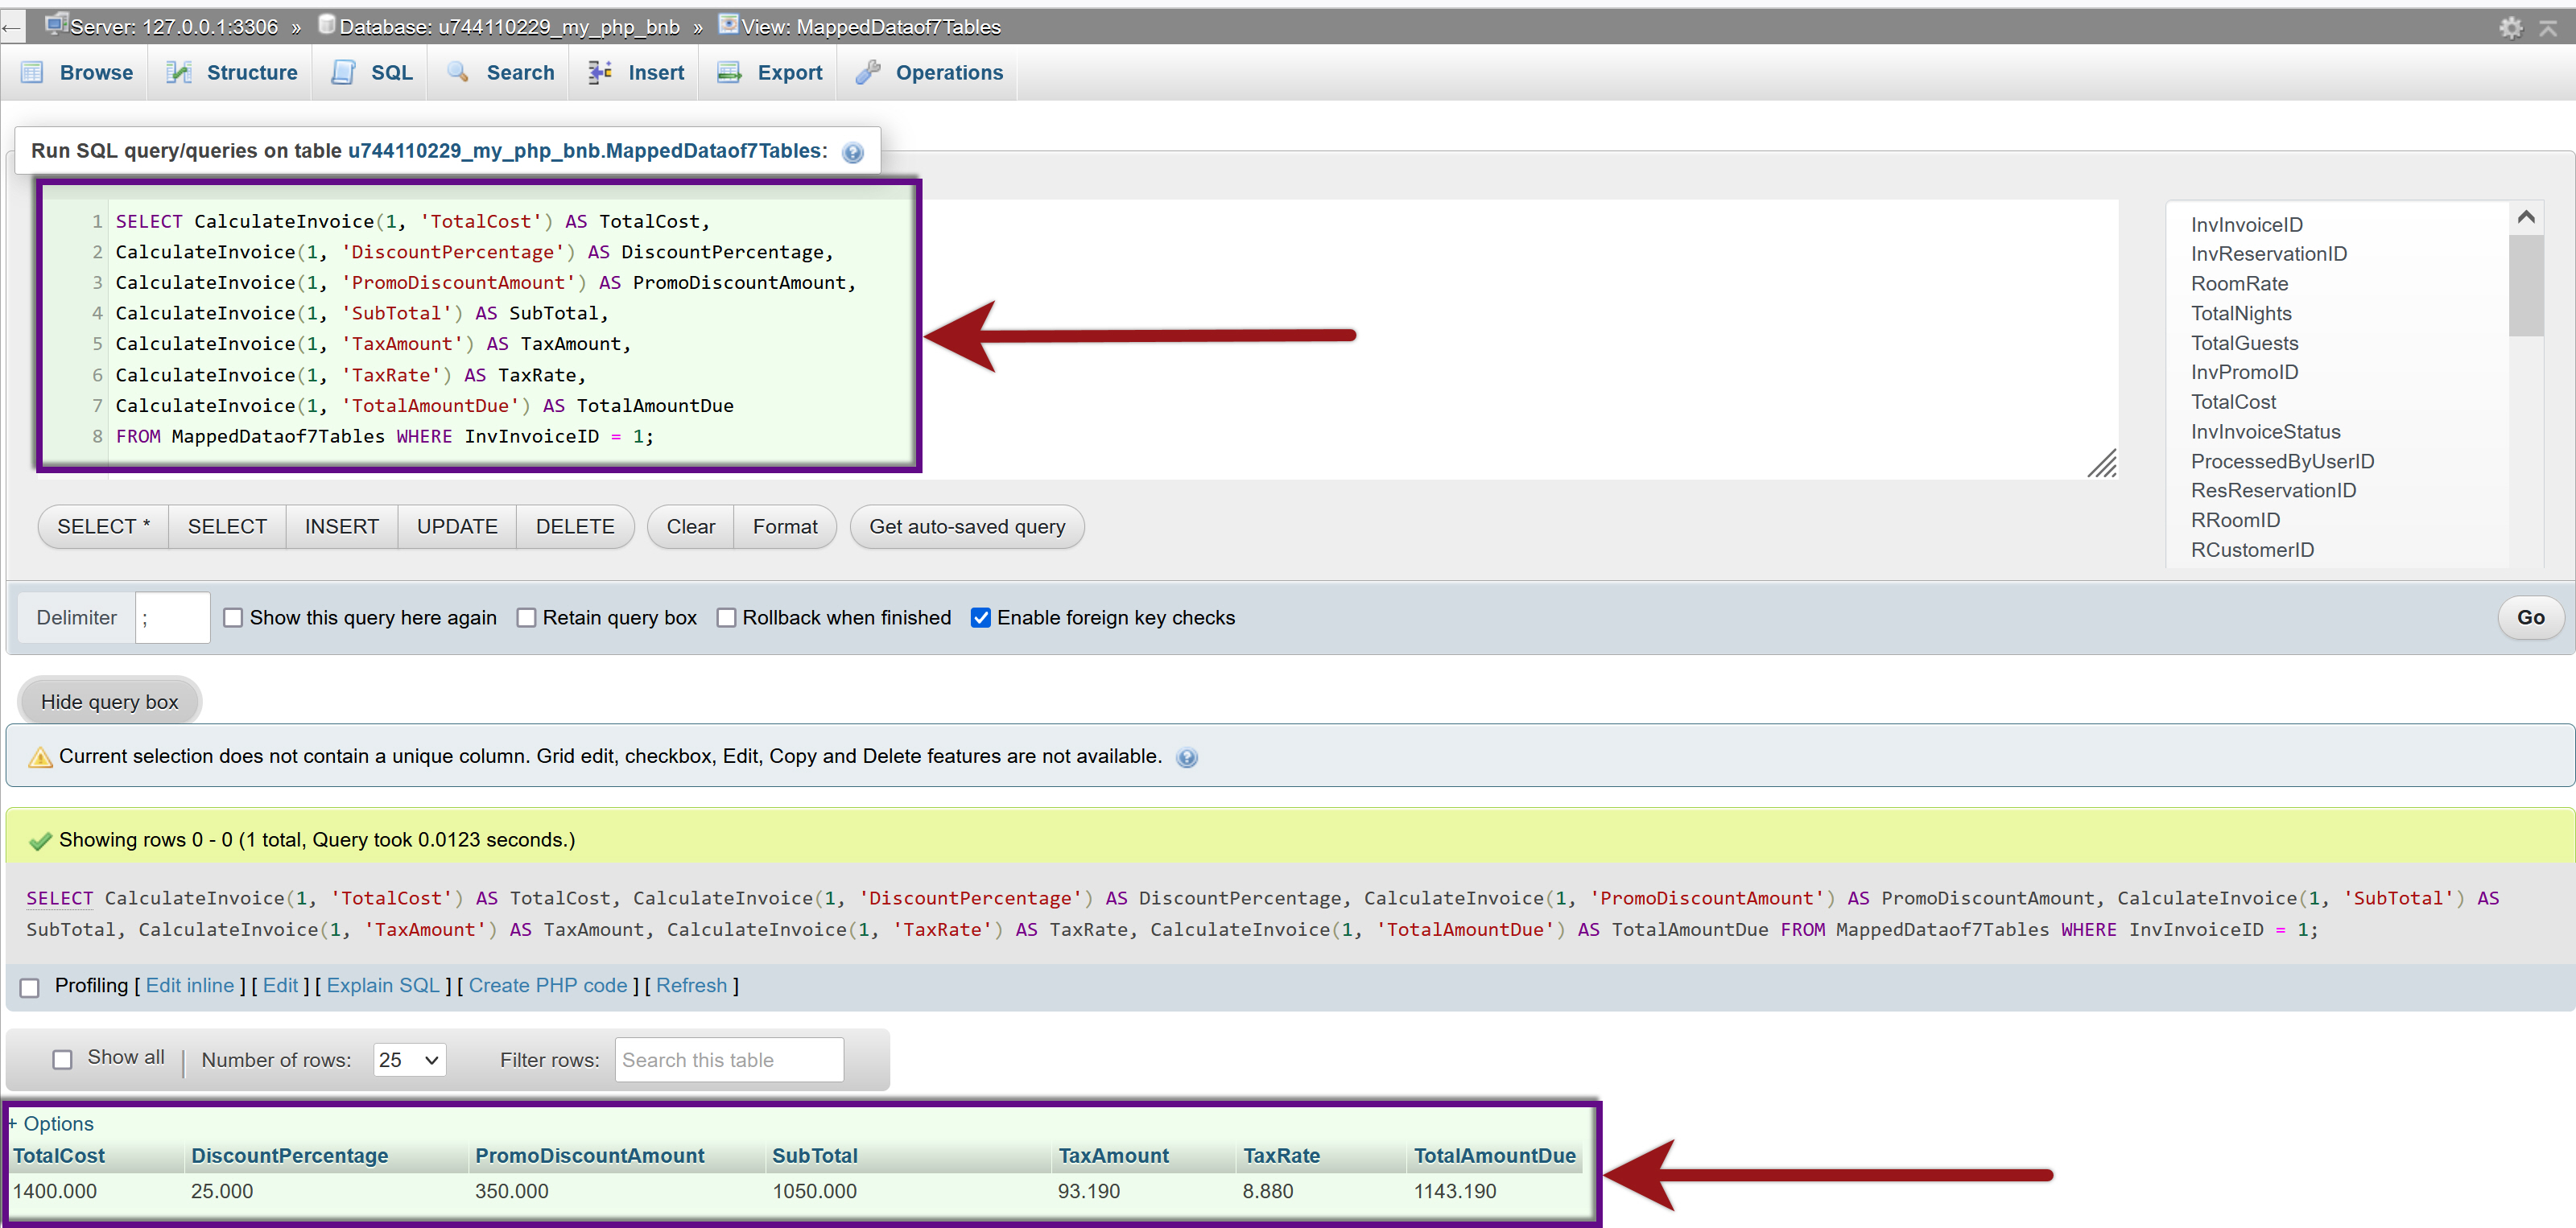The height and width of the screenshot is (1228, 2576).
Task: Open the Search tab
Action: [519, 72]
